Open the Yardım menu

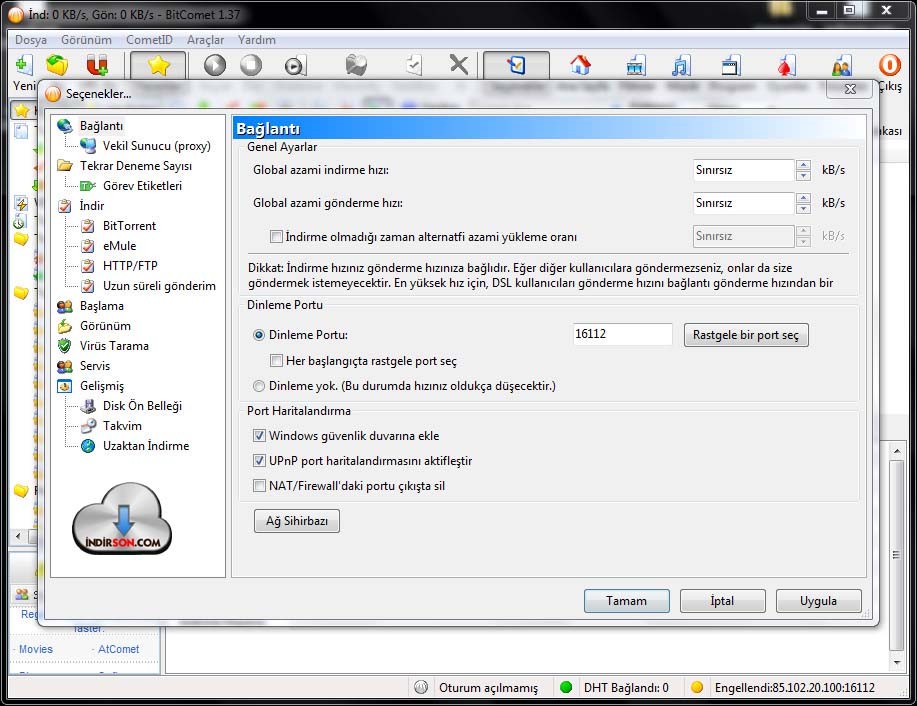(x=256, y=40)
